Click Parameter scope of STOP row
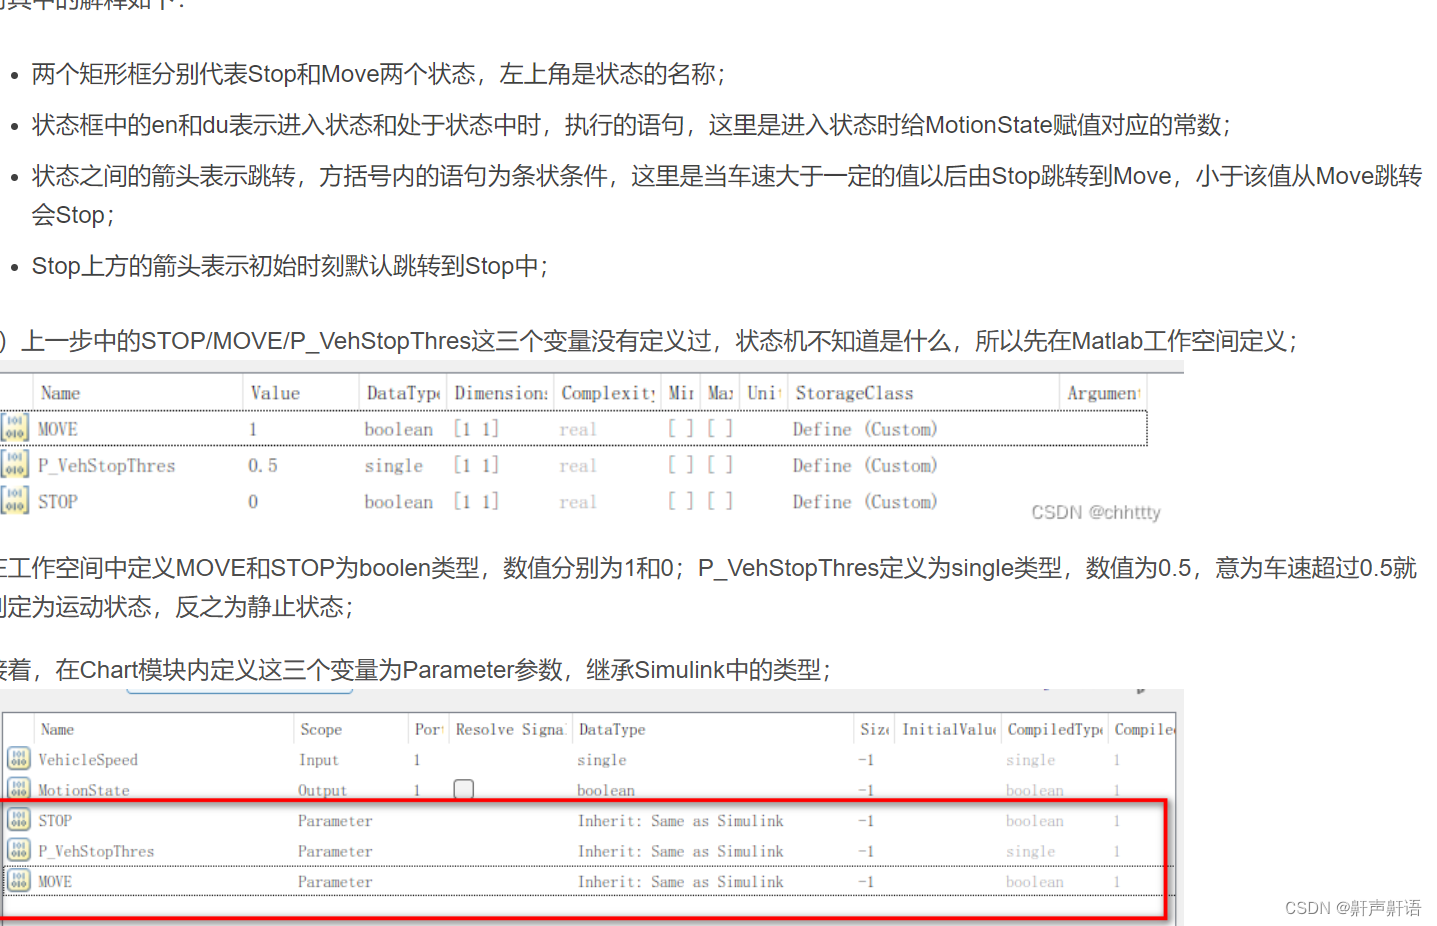Viewport: 1437px width, 926px height. 335,821
